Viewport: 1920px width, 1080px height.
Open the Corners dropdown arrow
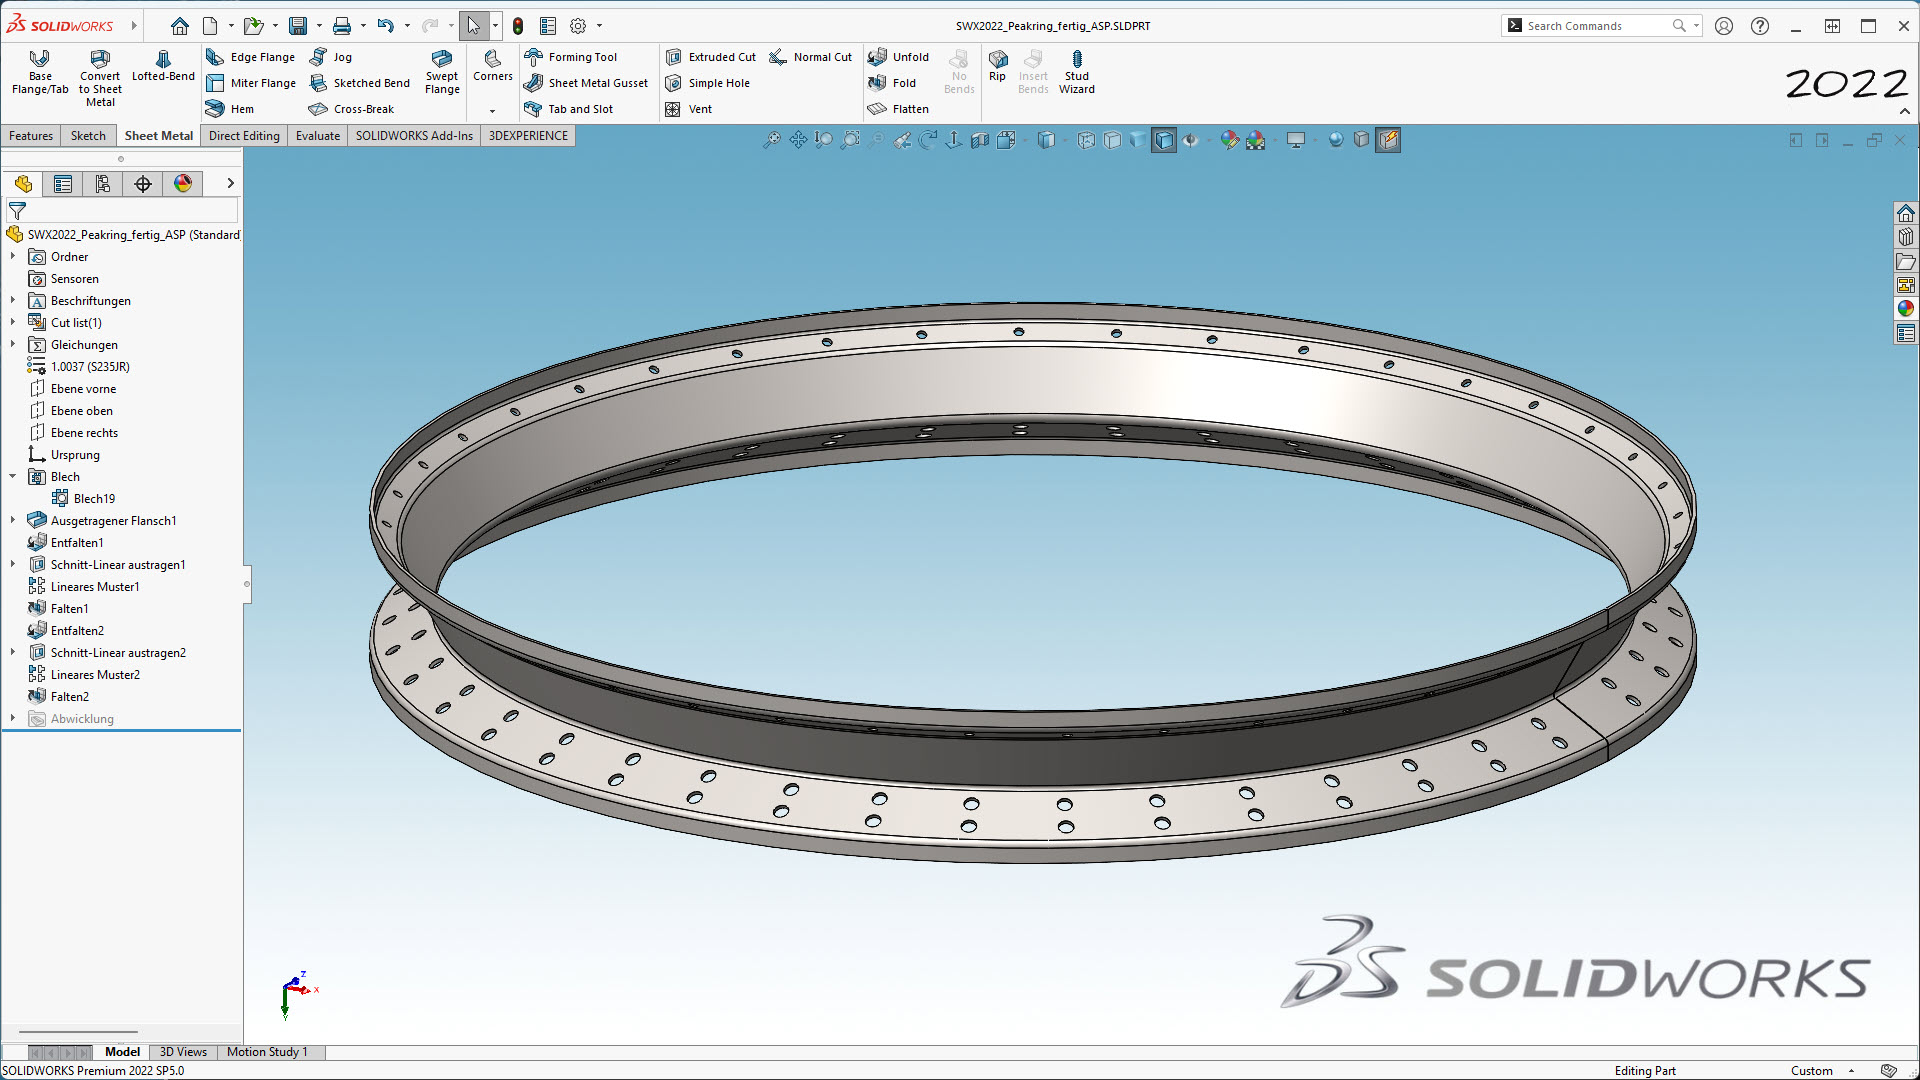point(492,111)
